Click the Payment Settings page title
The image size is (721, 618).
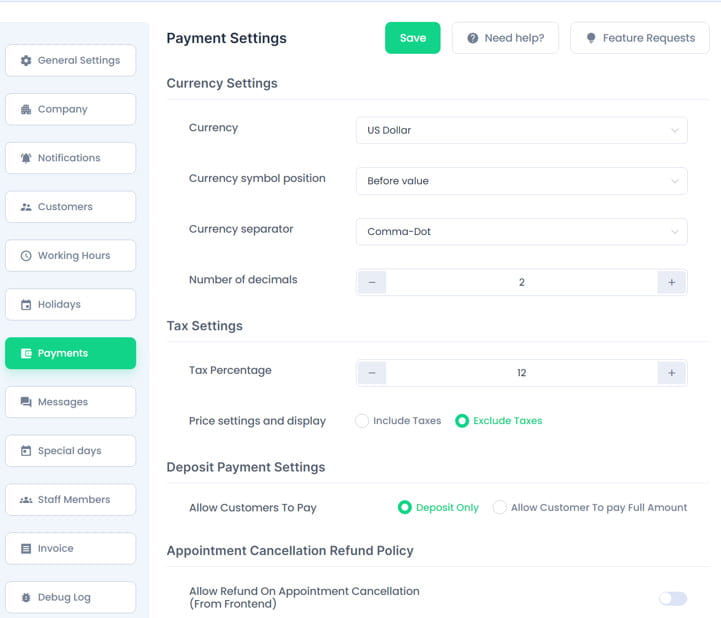226,38
